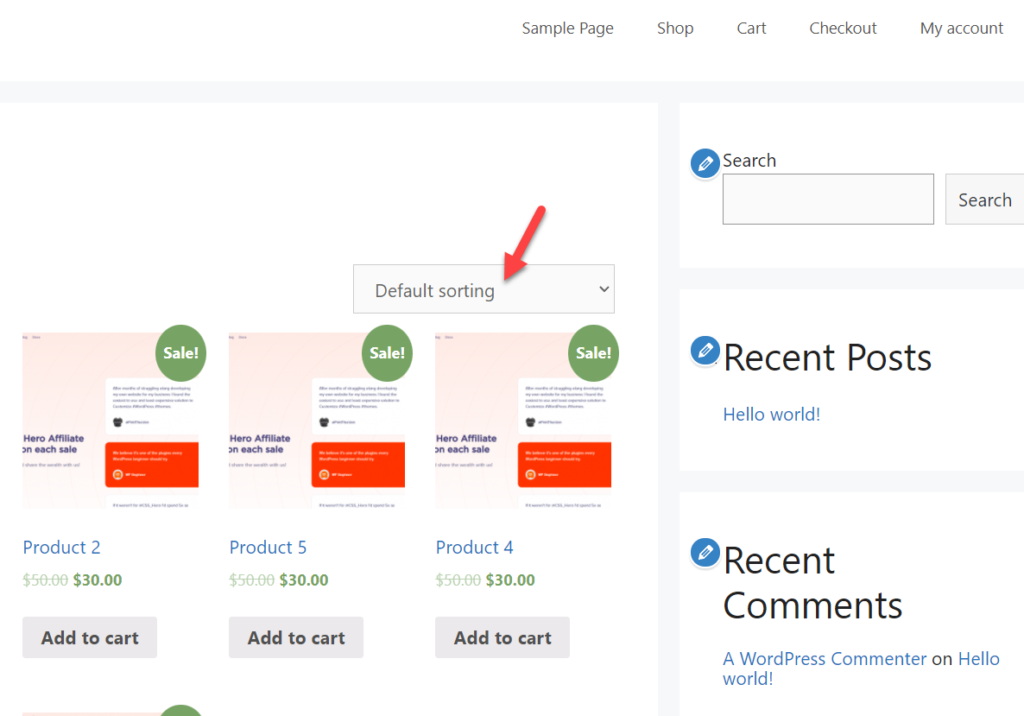Click the Product 4 thumbnail image
Screen dimensions: 1024x716
pyautogui.click(x=523, y=421)
